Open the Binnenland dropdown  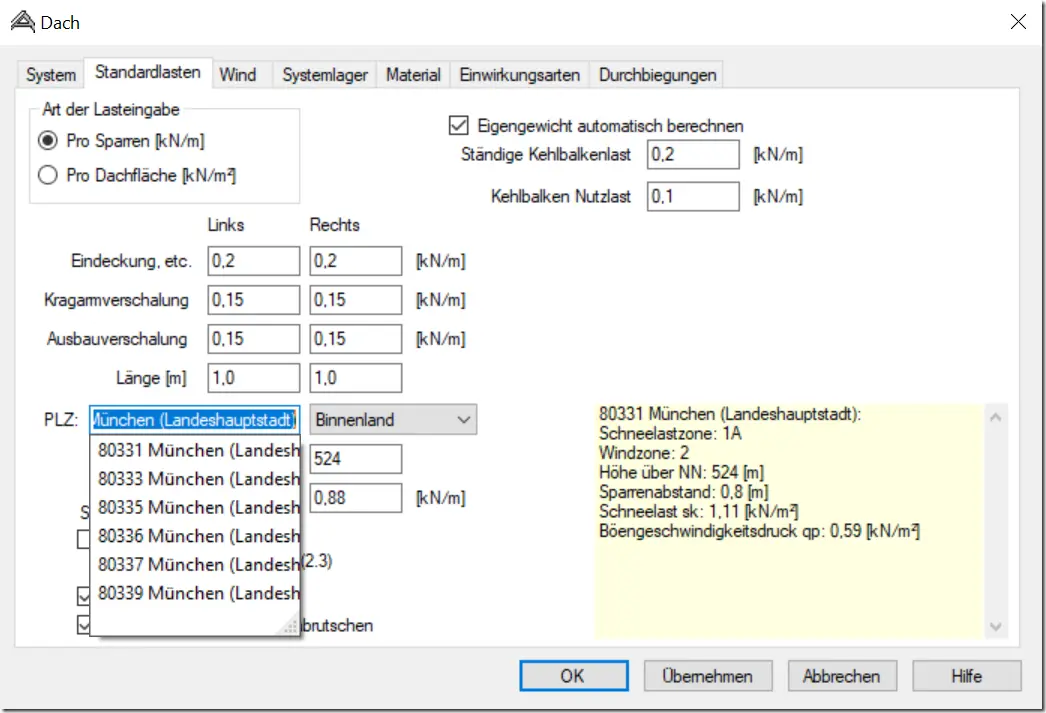(393, 420)
